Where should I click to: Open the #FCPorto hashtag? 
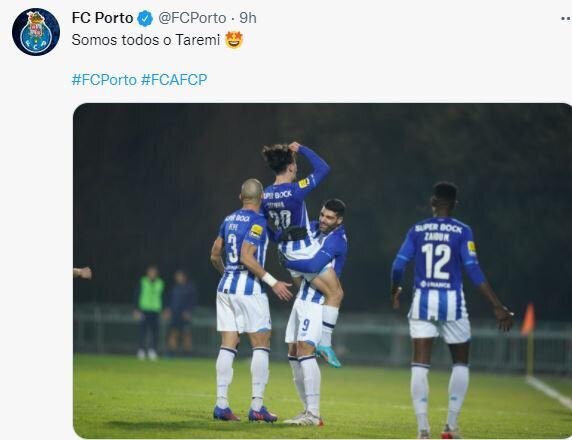(x=104, y=80)
